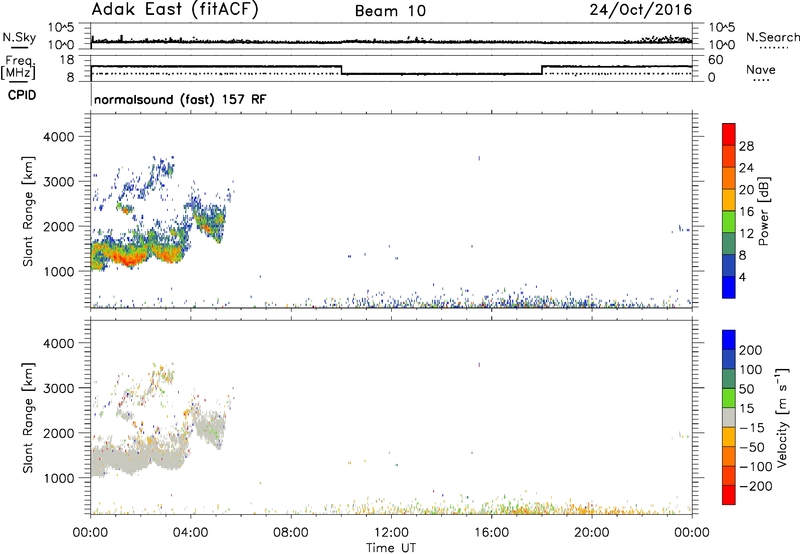Click Slant Range label of power panel
This screenshot has height=554, width=800.
28,211
